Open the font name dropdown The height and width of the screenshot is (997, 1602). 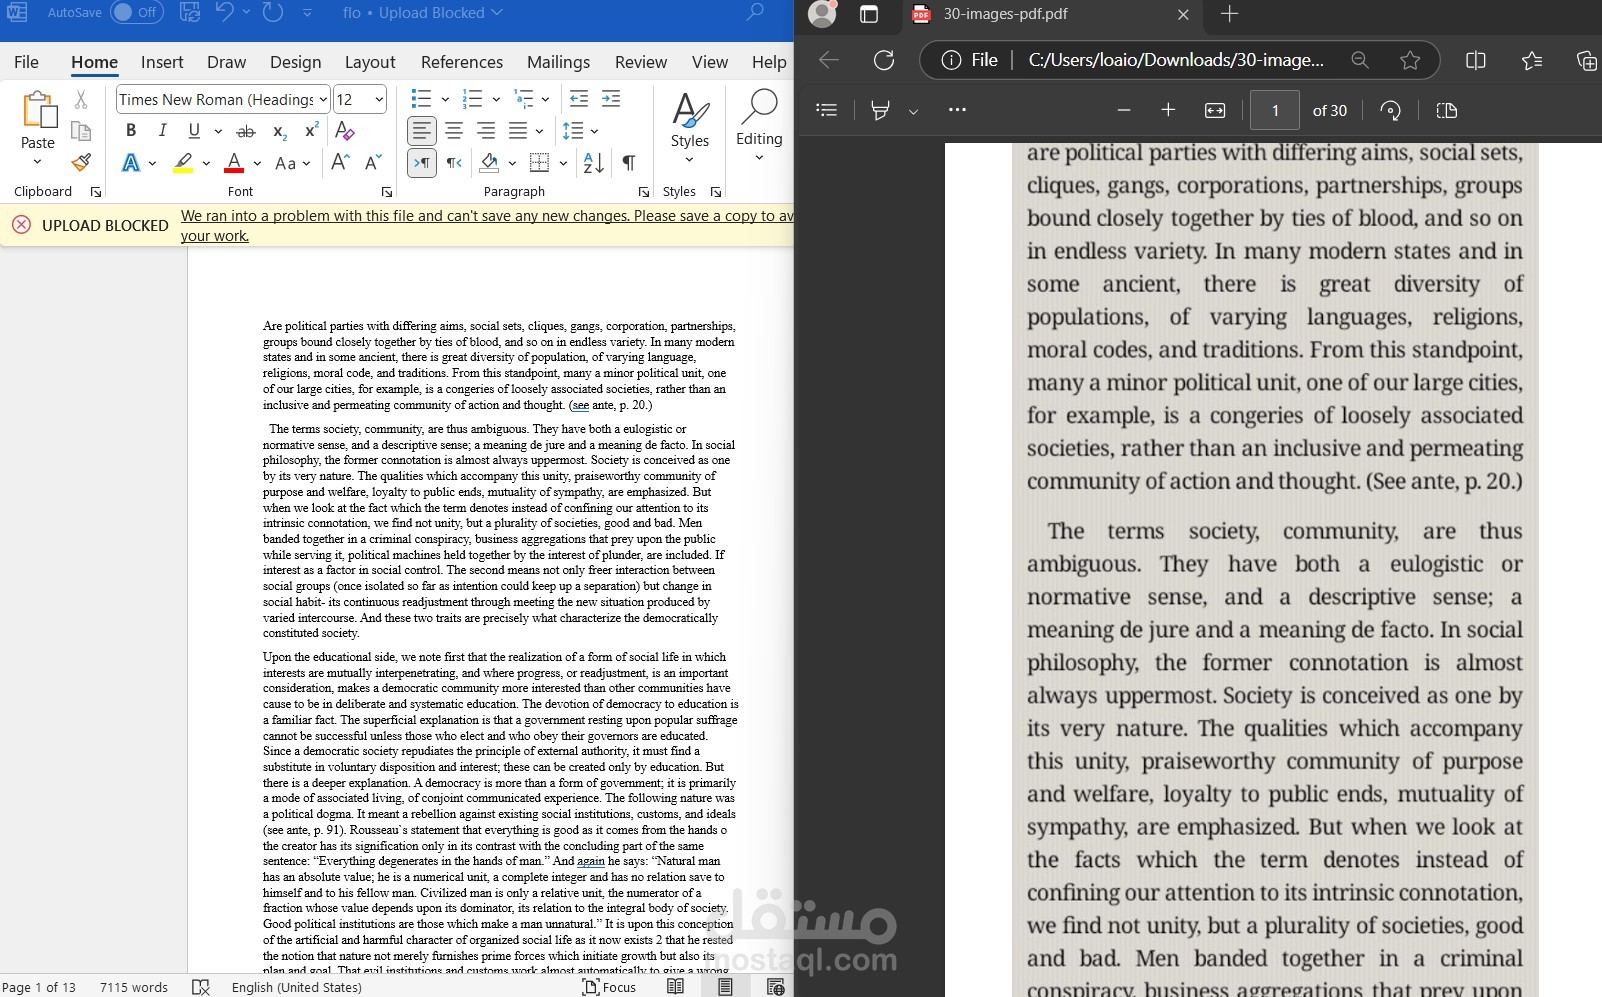[324, 99]
